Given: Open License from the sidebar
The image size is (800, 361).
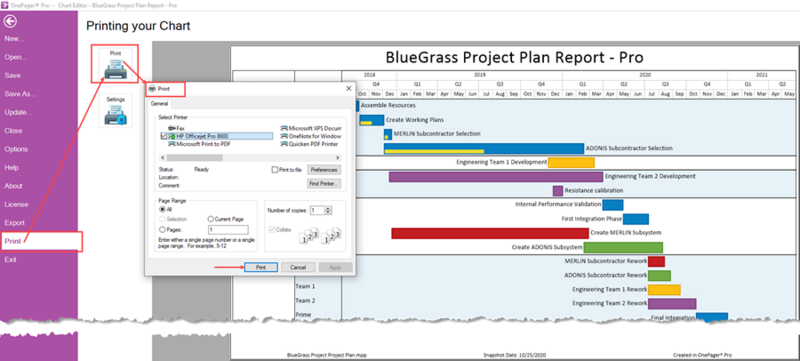Looking at the screenshot, I should pyautogui.click(x=16, y=204).
